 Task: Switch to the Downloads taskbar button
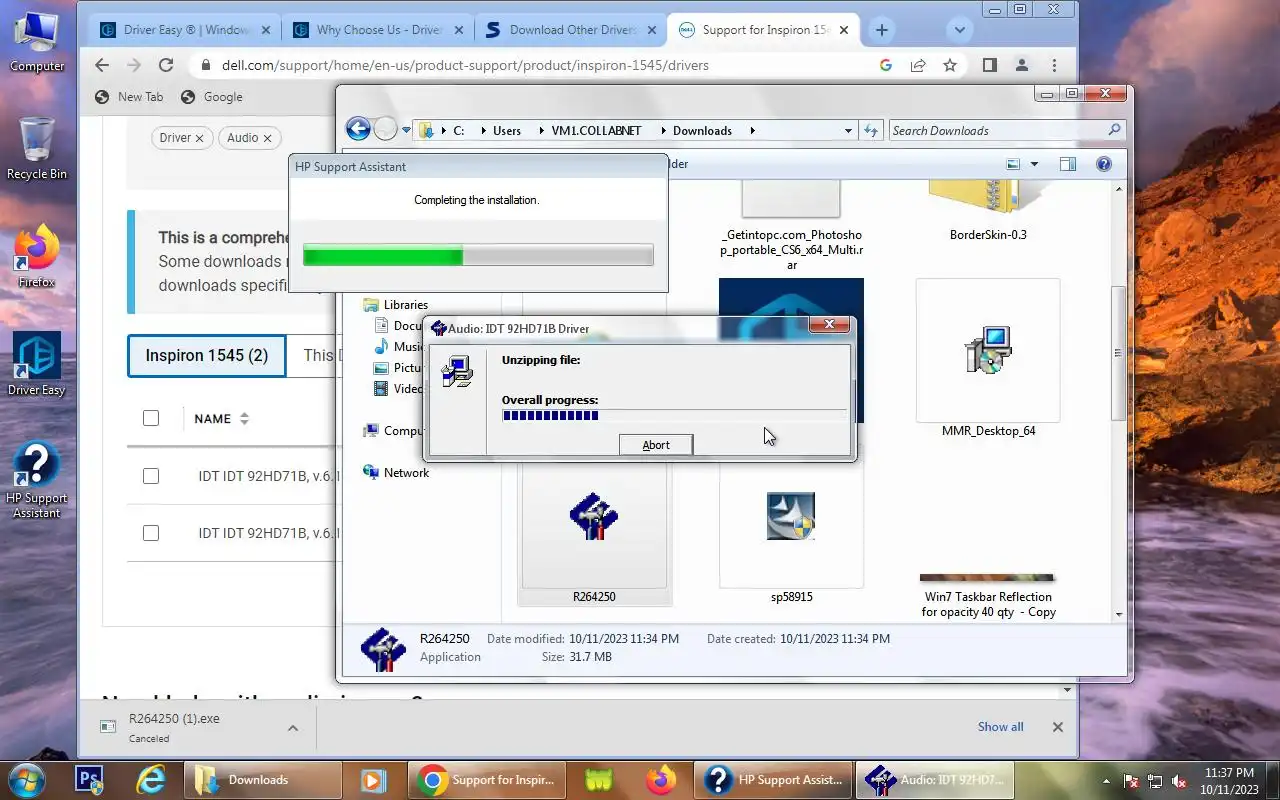[x=262, y=780]
